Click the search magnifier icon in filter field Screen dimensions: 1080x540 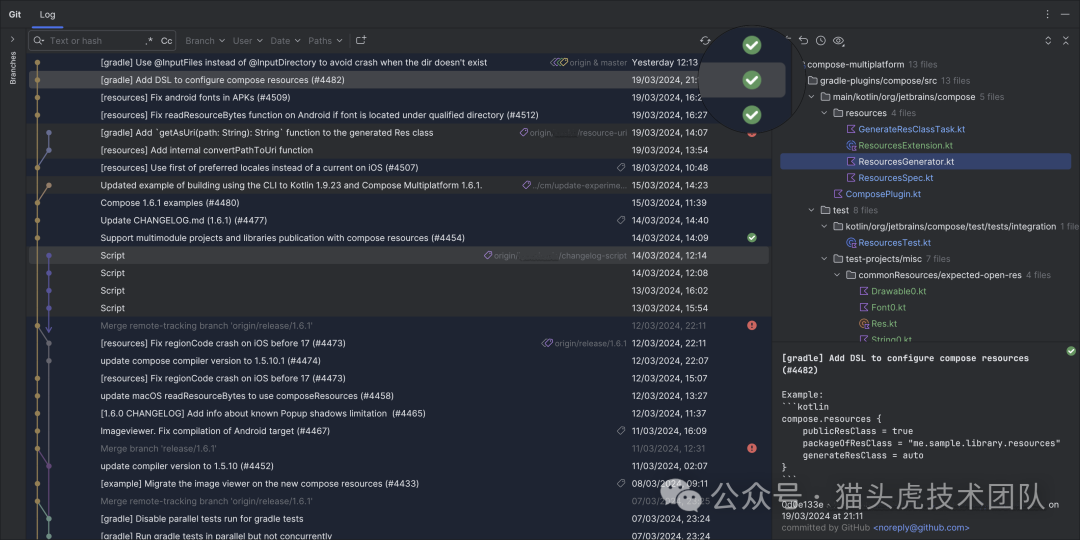39,41
